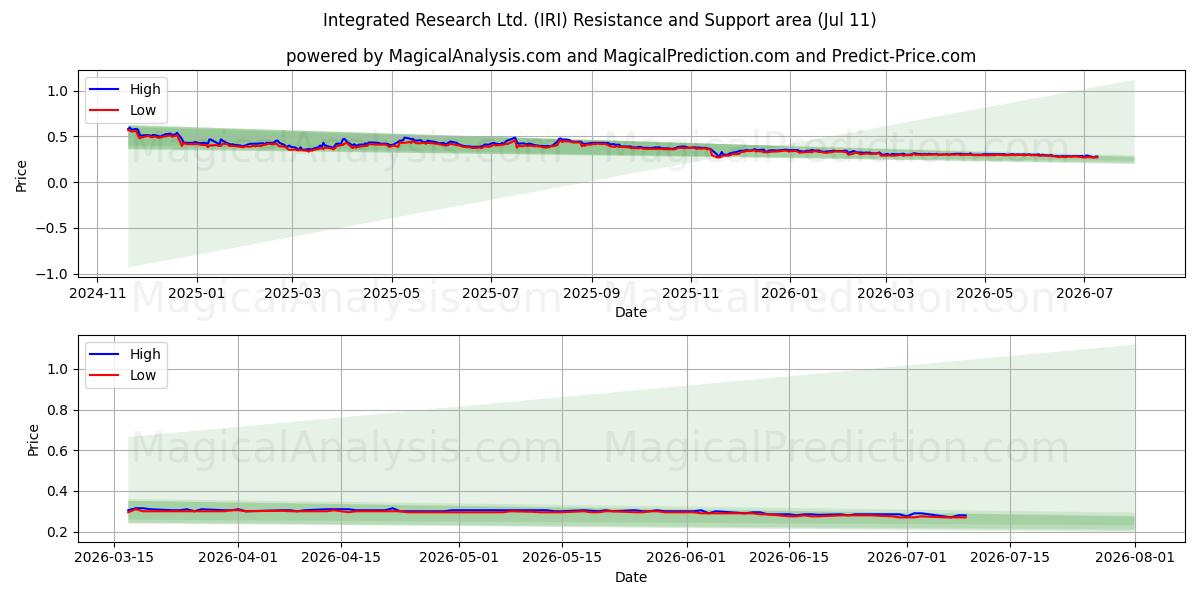
Task: Click the '2026-03' x-axis tick label
Action: [885, 294]
